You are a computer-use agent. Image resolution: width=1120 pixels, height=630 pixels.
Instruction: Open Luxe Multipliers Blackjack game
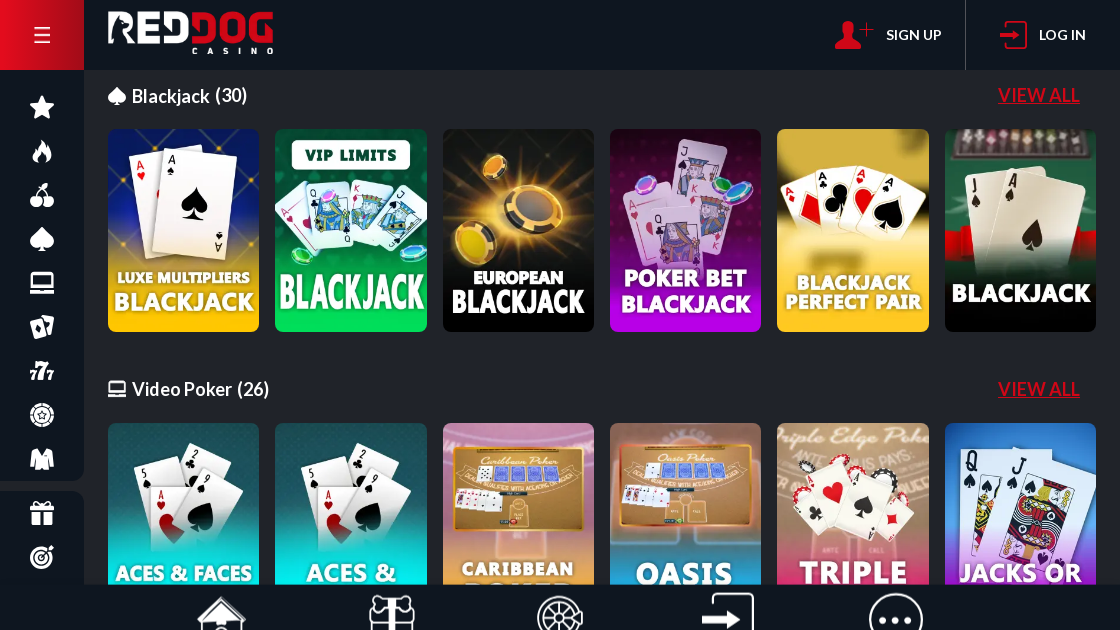(x=184, y=230)
